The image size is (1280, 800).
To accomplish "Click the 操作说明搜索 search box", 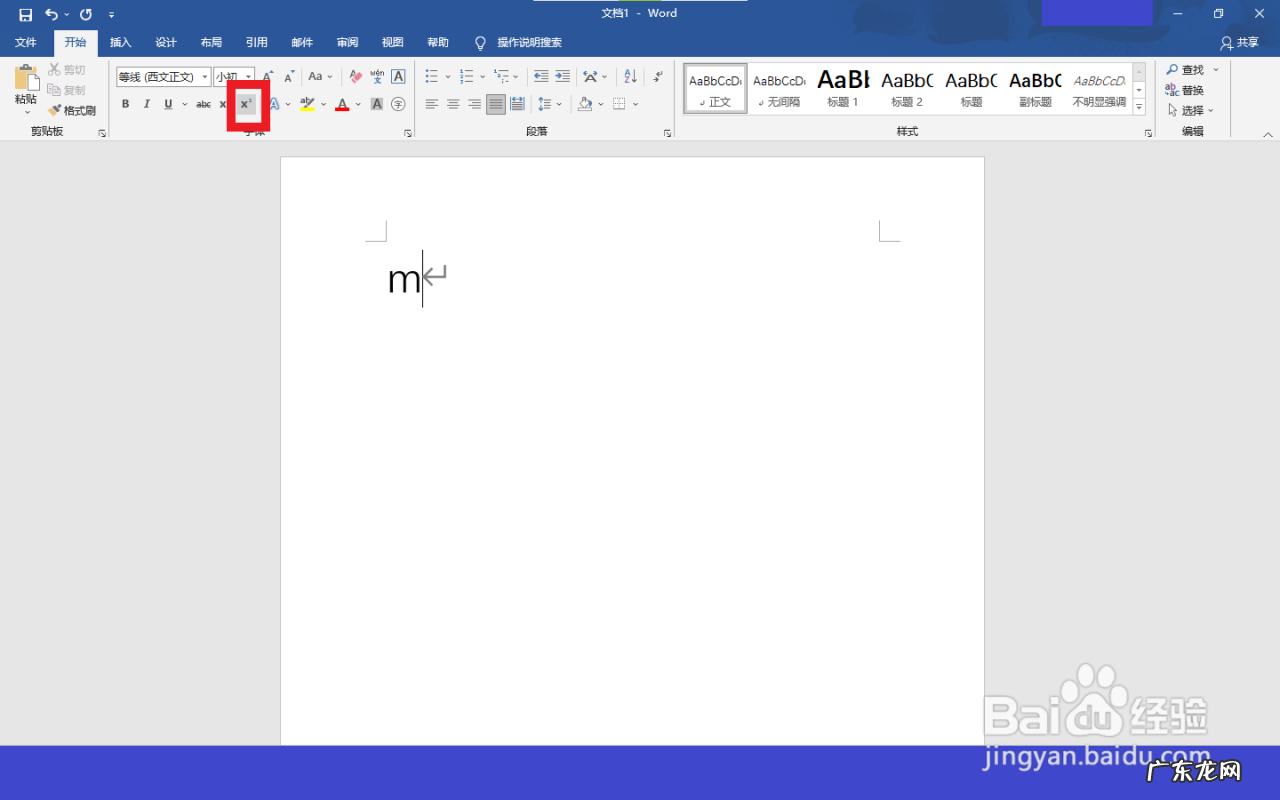I will click(x=529, y=43).
